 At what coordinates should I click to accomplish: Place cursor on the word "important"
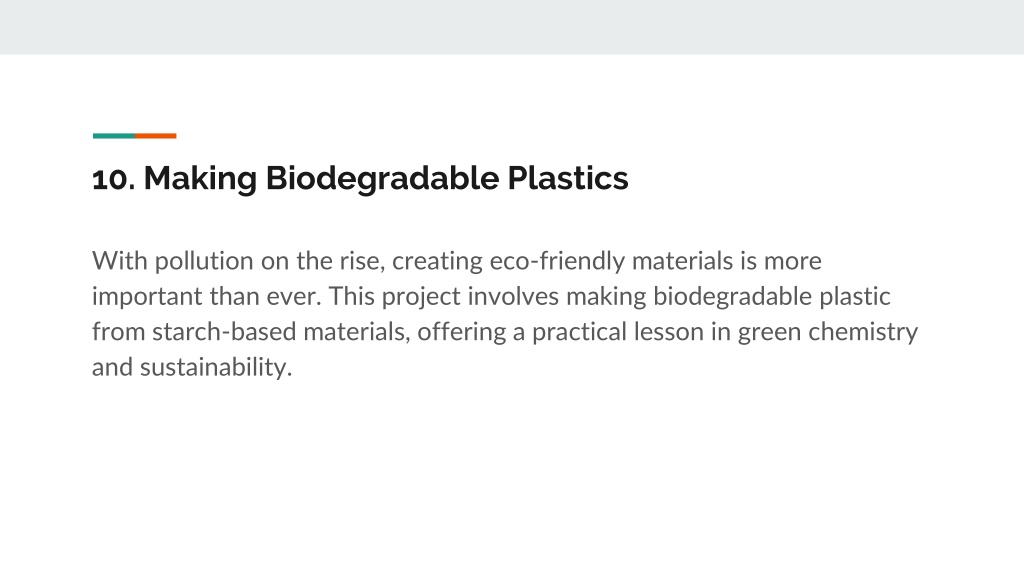pyautogui.click(x=147, y=296)
